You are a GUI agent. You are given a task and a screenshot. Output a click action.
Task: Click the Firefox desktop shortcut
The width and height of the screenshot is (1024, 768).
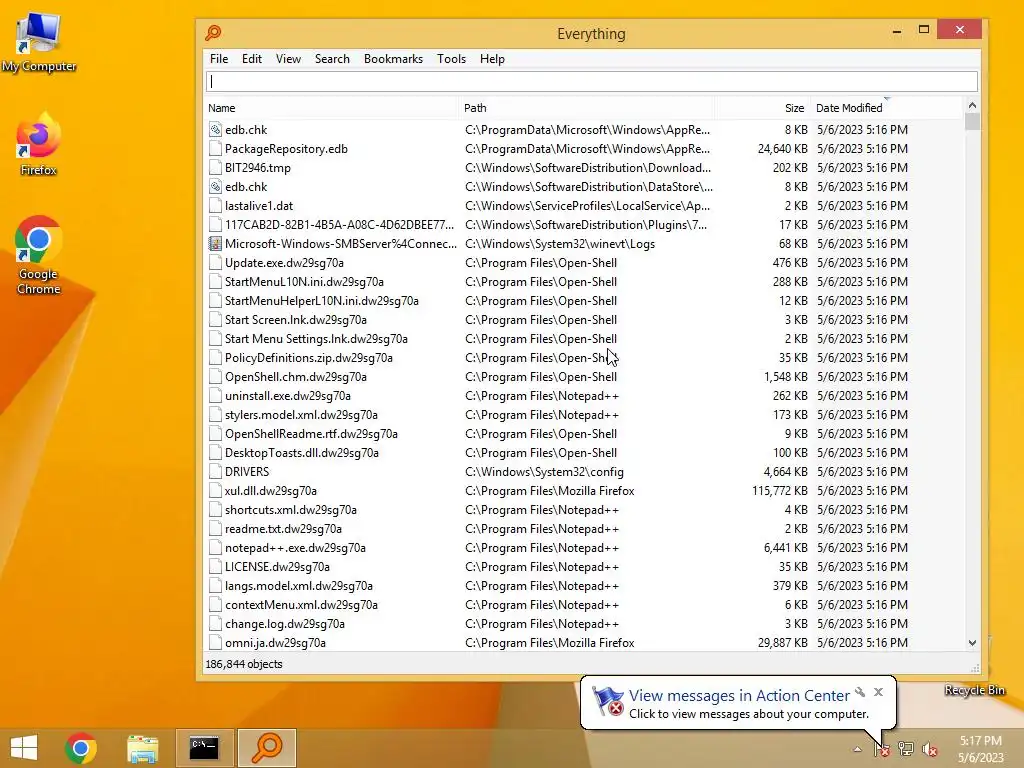point(39,145)
